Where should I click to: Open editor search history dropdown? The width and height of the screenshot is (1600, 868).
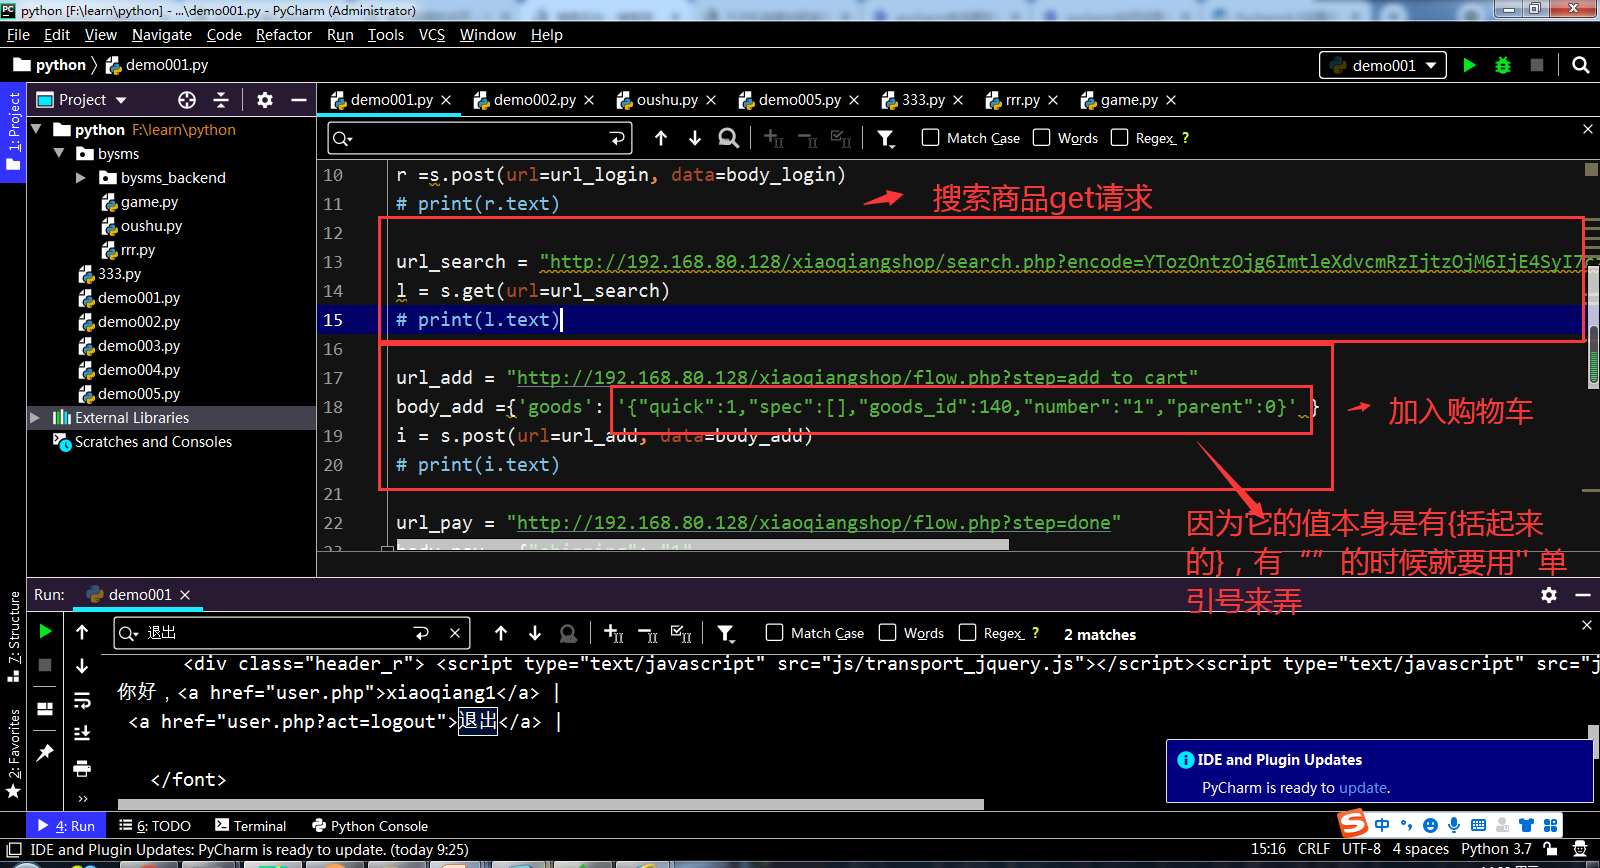[x=343, y=138]
